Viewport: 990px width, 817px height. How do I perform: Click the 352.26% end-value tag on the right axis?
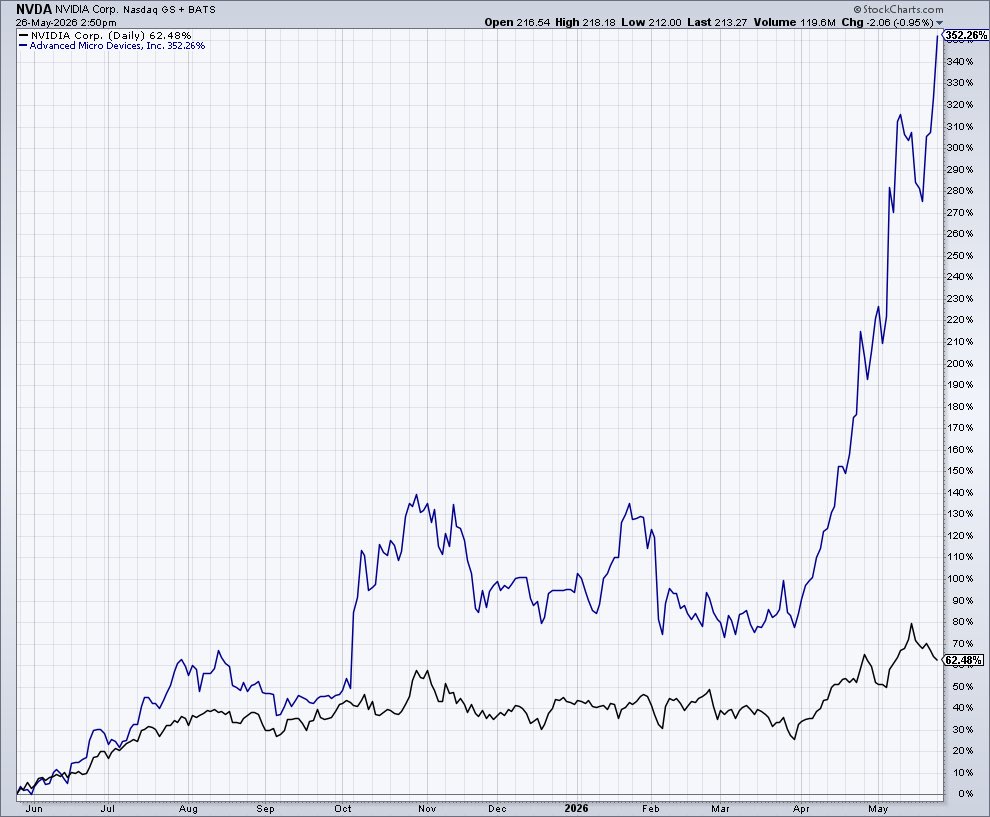click(x=966, y=35)
